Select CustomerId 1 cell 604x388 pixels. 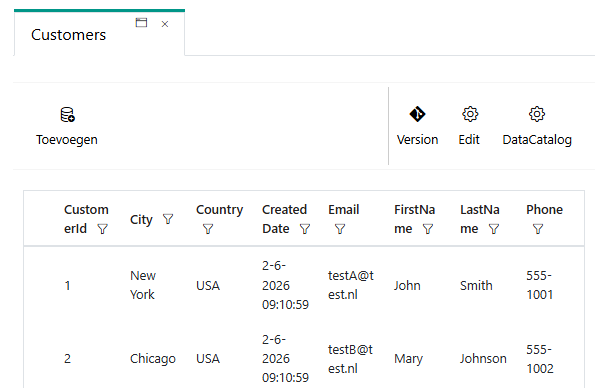(x=67, y=286)
